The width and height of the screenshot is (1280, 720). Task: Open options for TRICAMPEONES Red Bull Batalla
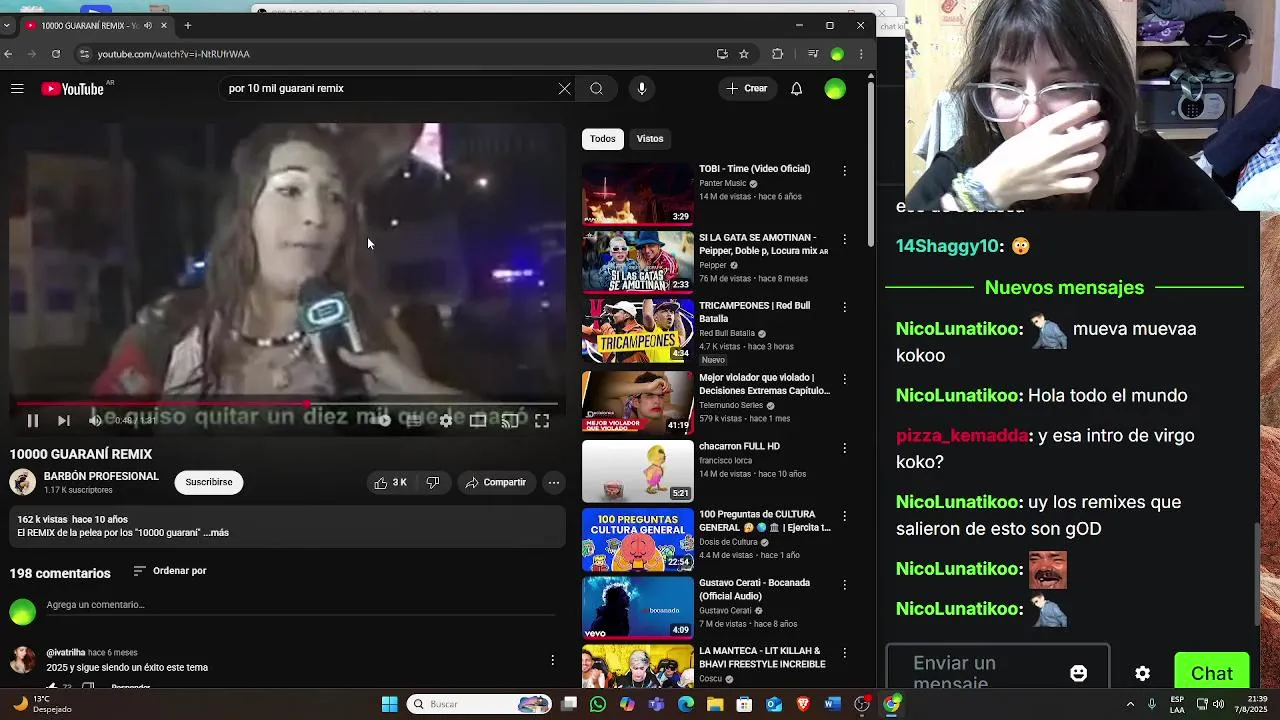point(845,308)
